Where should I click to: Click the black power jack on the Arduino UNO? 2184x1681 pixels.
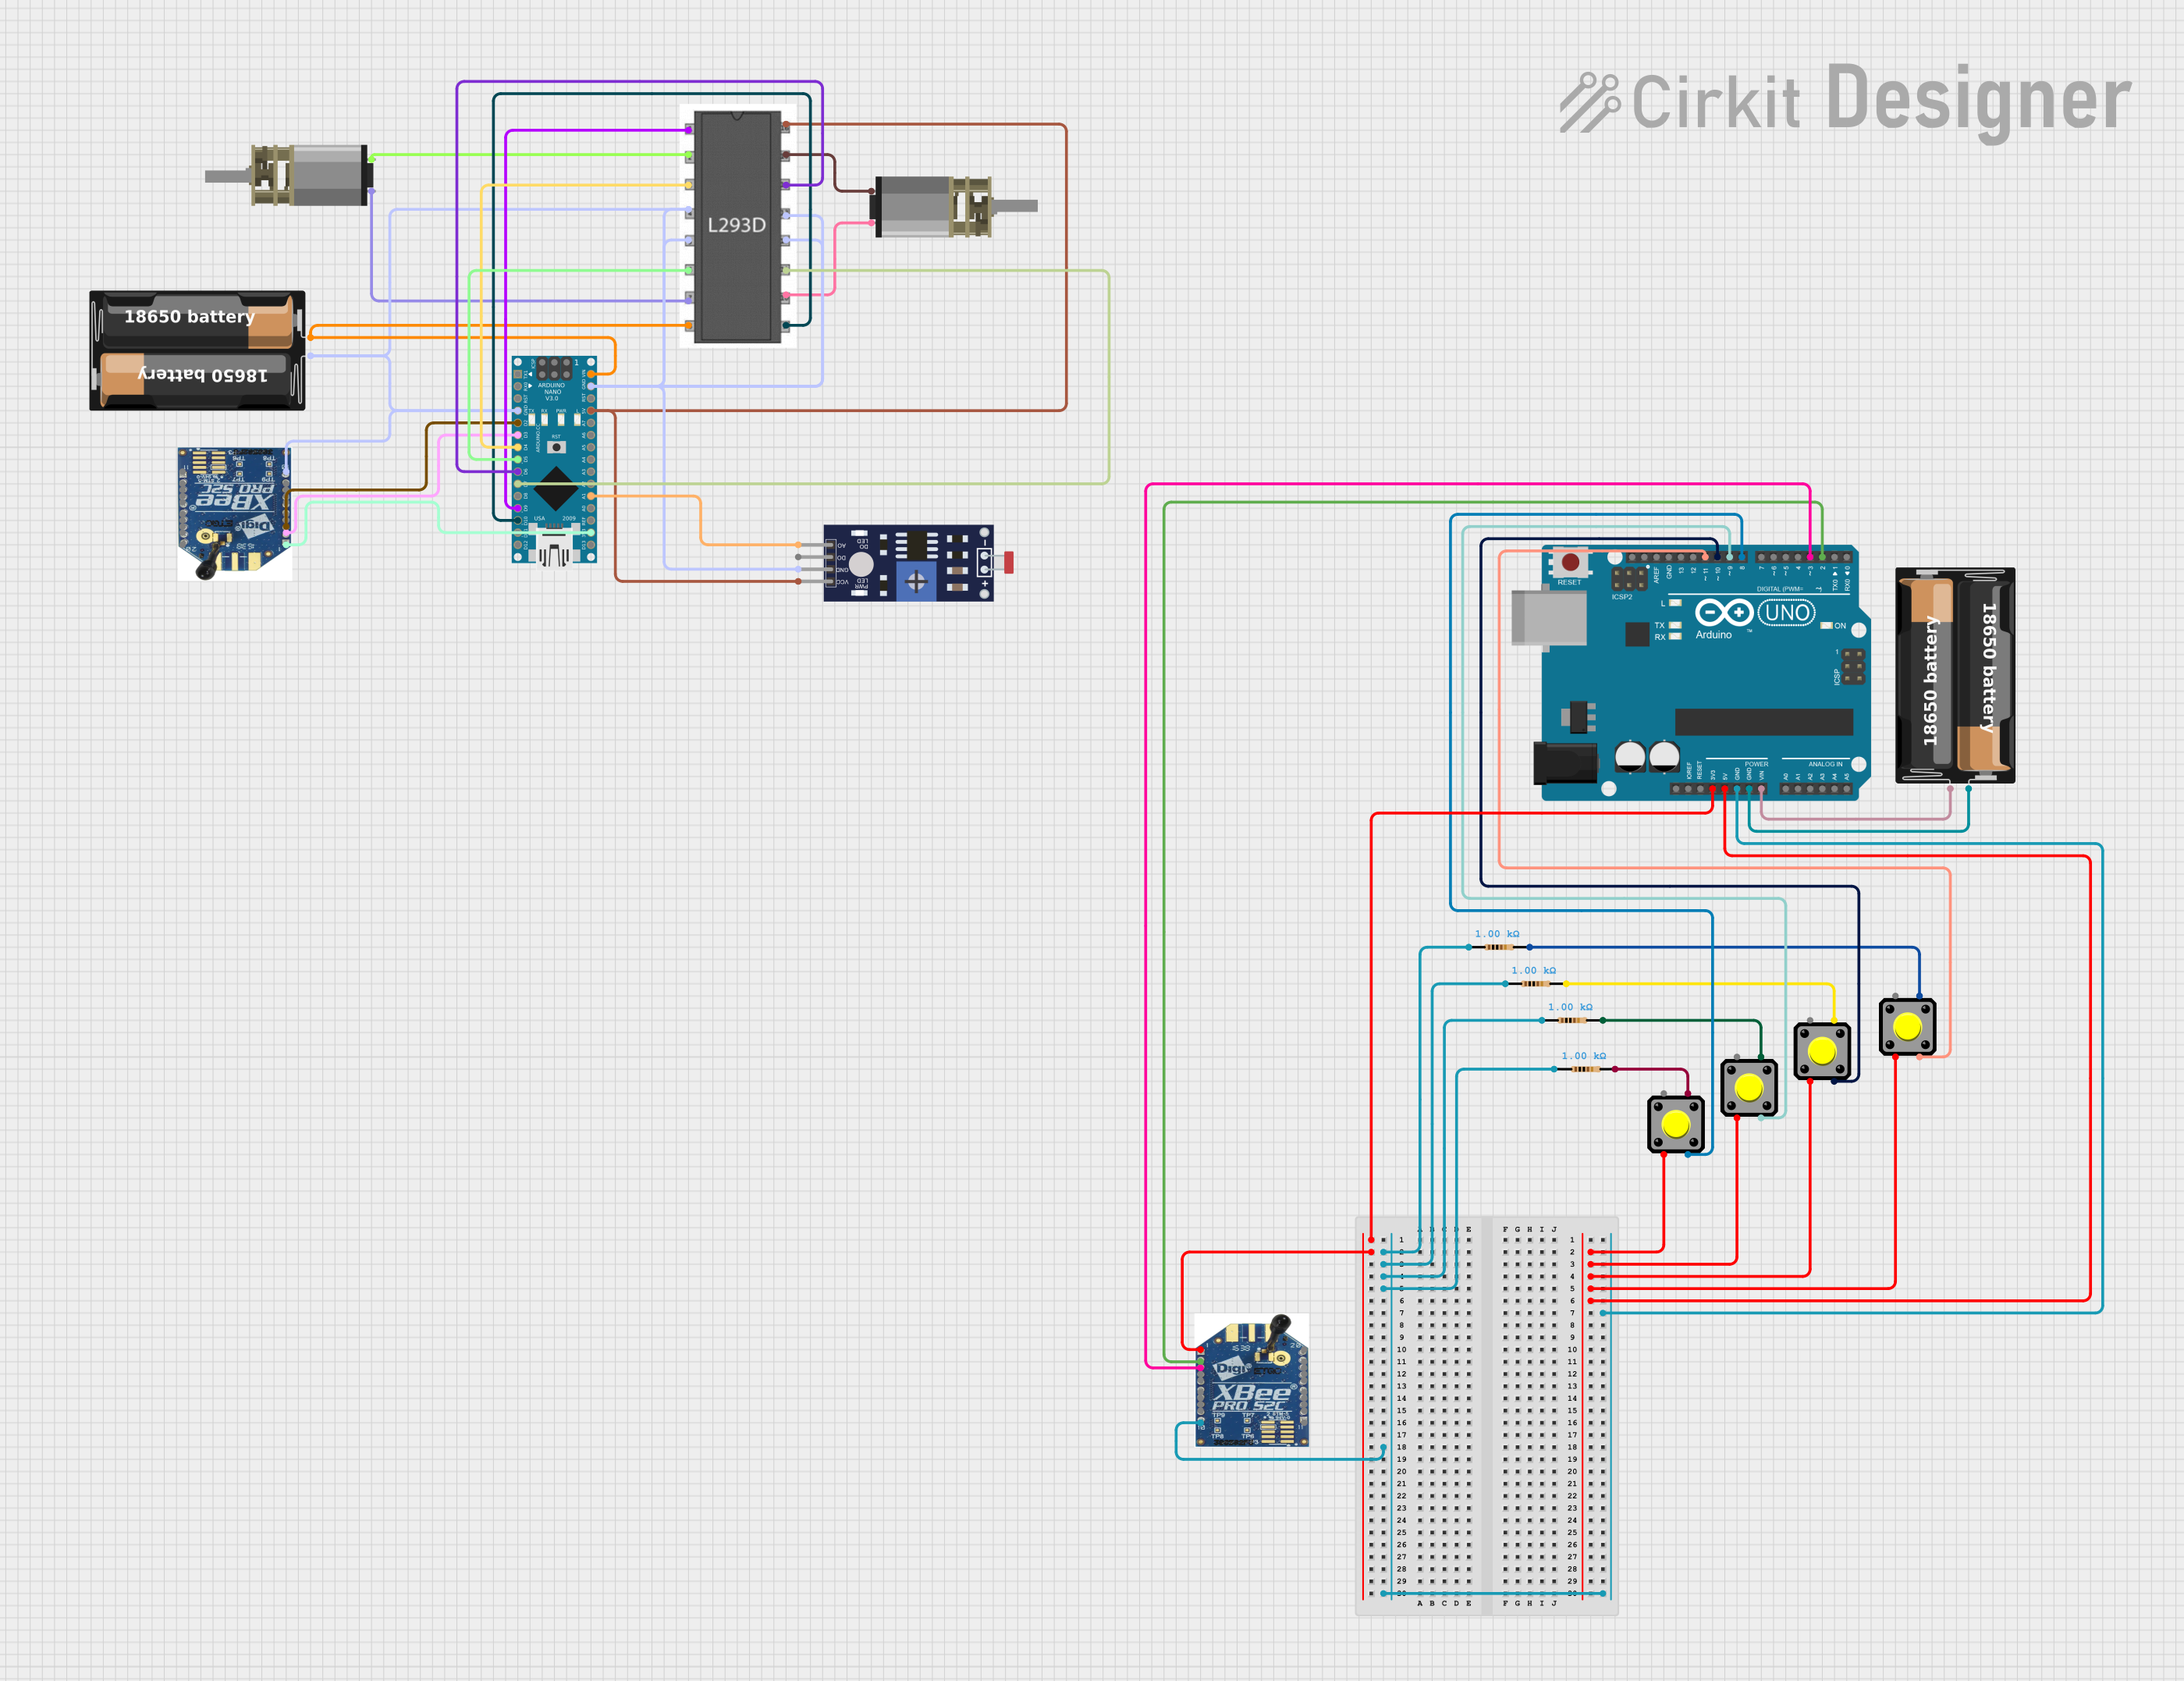(1565, 764)
